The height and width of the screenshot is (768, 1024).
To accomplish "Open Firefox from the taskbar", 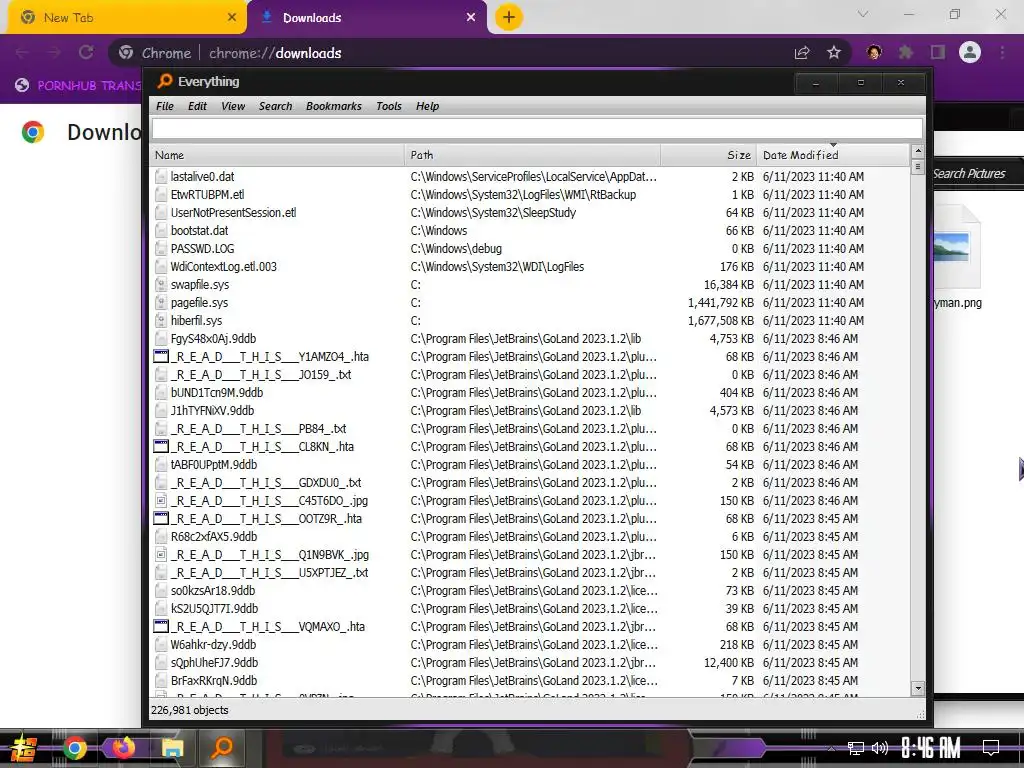I will tap(123, 746).
